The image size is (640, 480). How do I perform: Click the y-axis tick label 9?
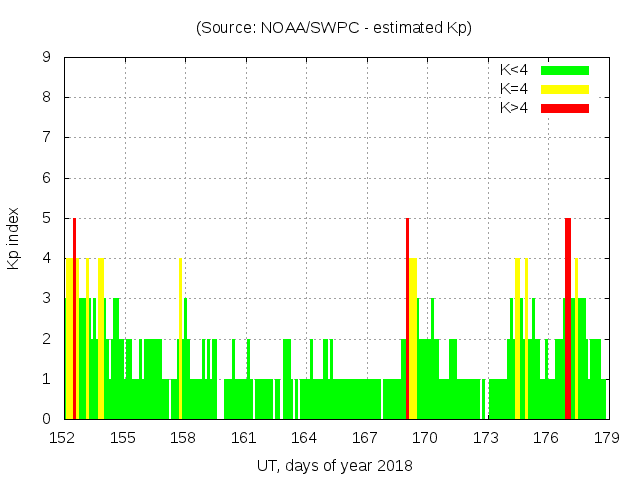coord(46,57)
